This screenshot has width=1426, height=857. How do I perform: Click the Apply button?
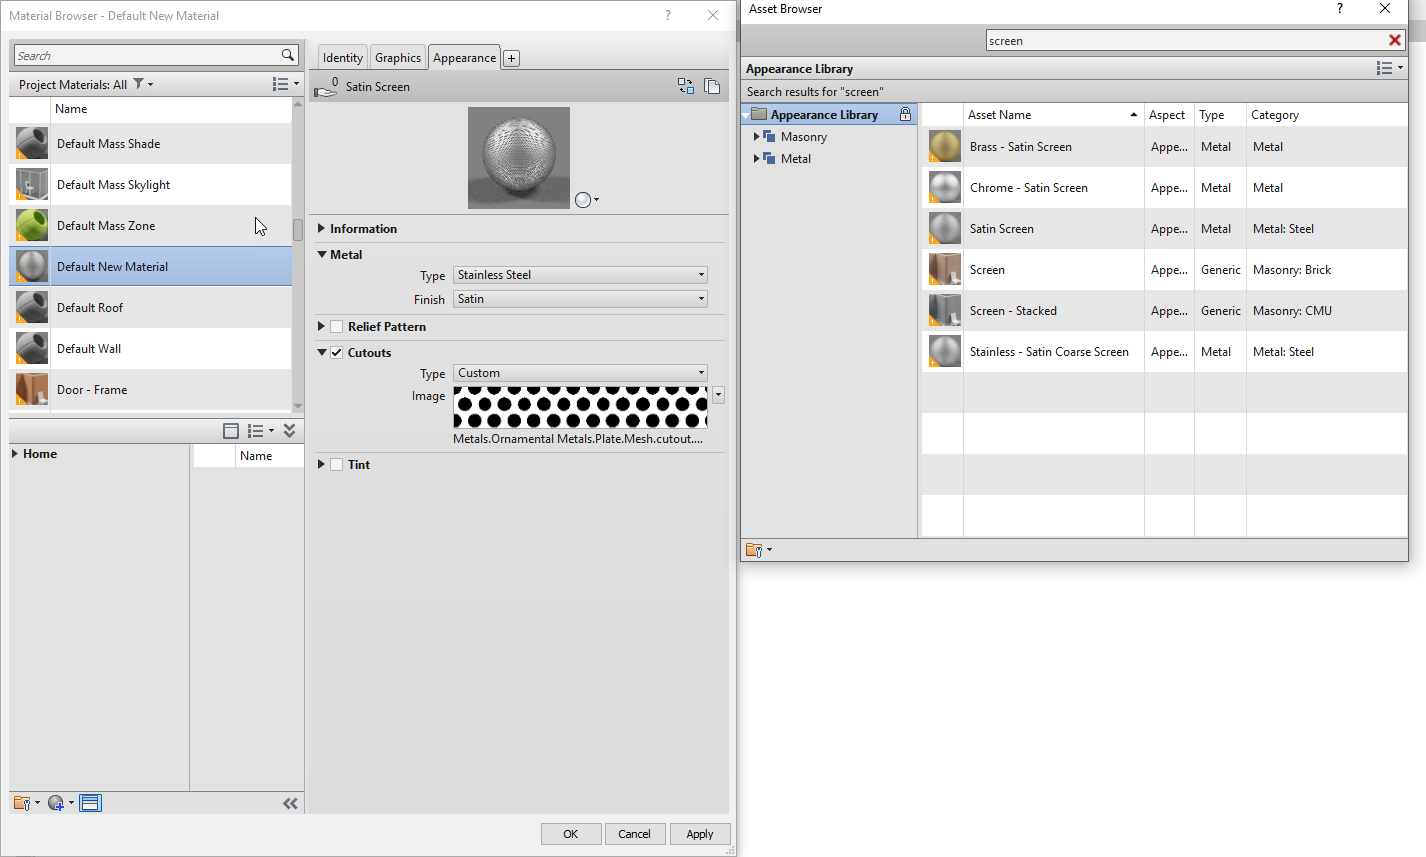(x=700, y=834)
